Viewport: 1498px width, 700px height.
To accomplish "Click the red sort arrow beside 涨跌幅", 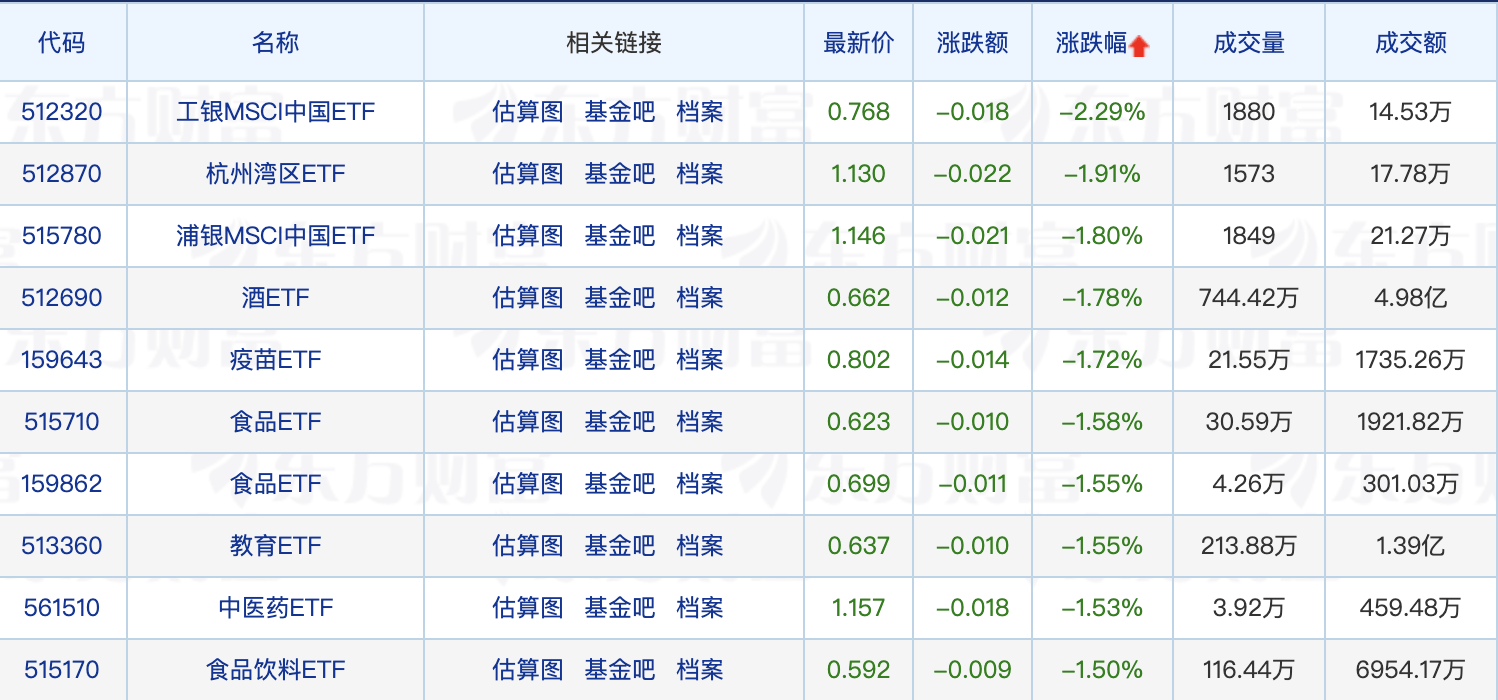I will 1138,46.
